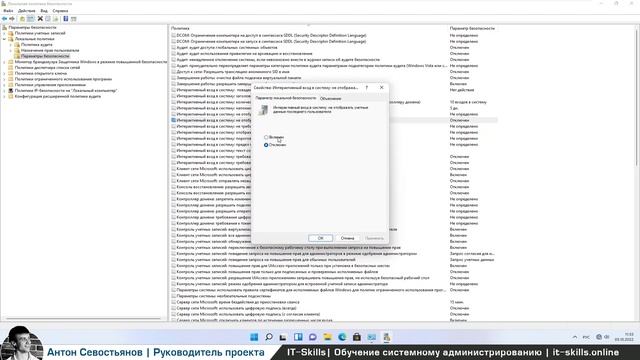Expand Конфигурация расширенной политики аудита node
The width and height of the screenshot is (640, 360).
[4, 96]
